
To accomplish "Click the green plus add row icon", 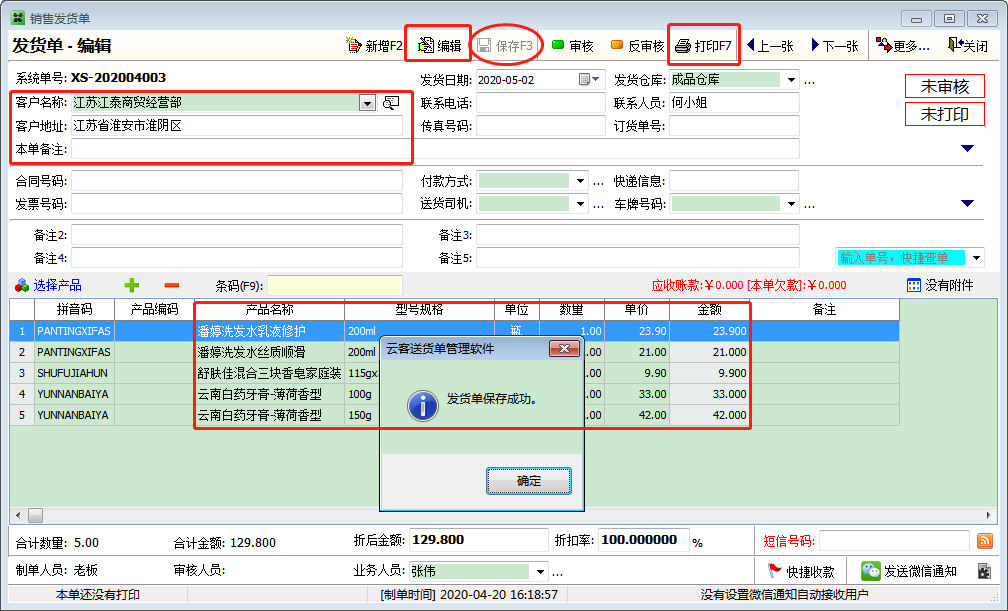I will 132,285.
